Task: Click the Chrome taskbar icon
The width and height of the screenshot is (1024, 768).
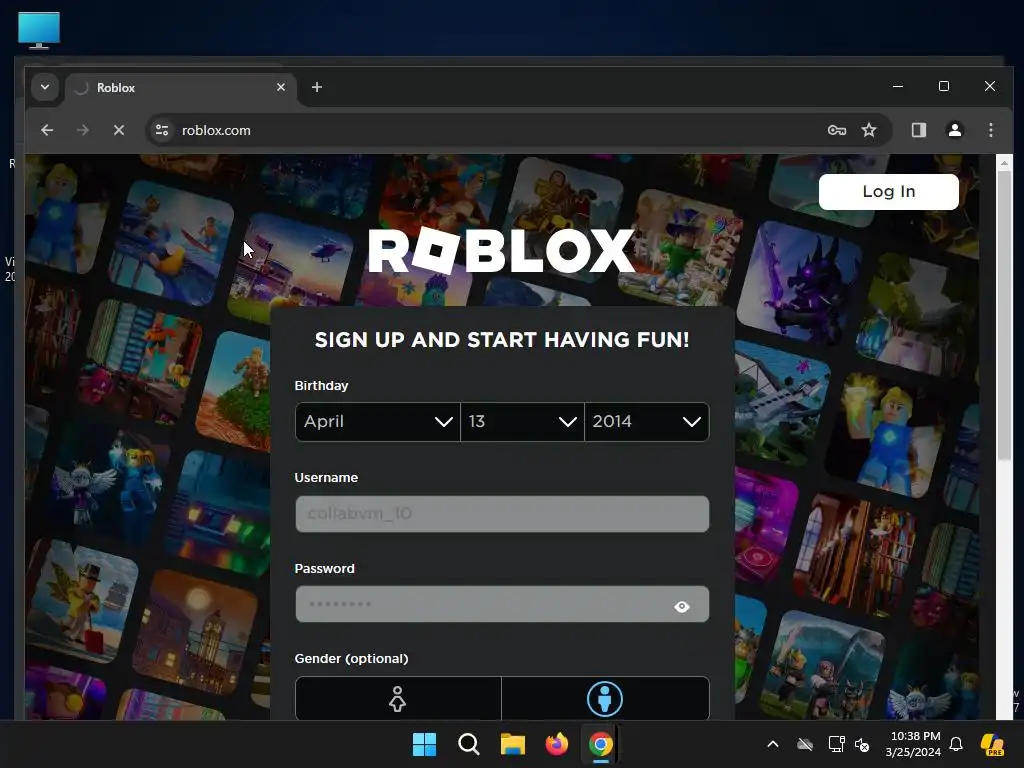Action: coord(601,744)
